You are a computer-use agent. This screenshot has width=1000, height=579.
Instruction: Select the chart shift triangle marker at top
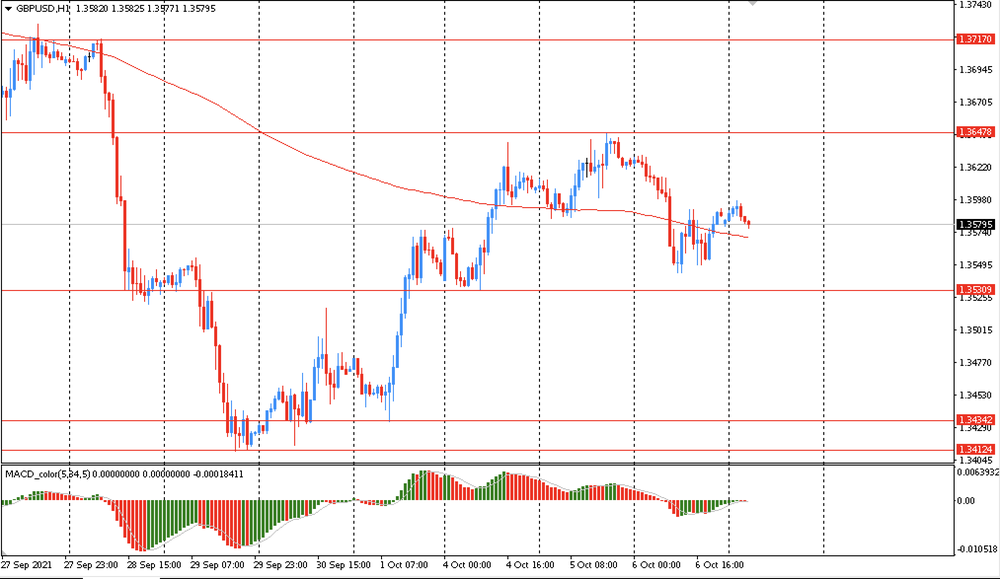coord(753,3)
